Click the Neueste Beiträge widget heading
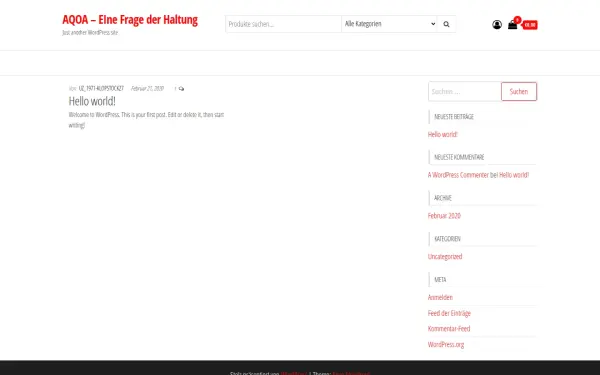This screenshot has height=375, width=600. point(454,117)
